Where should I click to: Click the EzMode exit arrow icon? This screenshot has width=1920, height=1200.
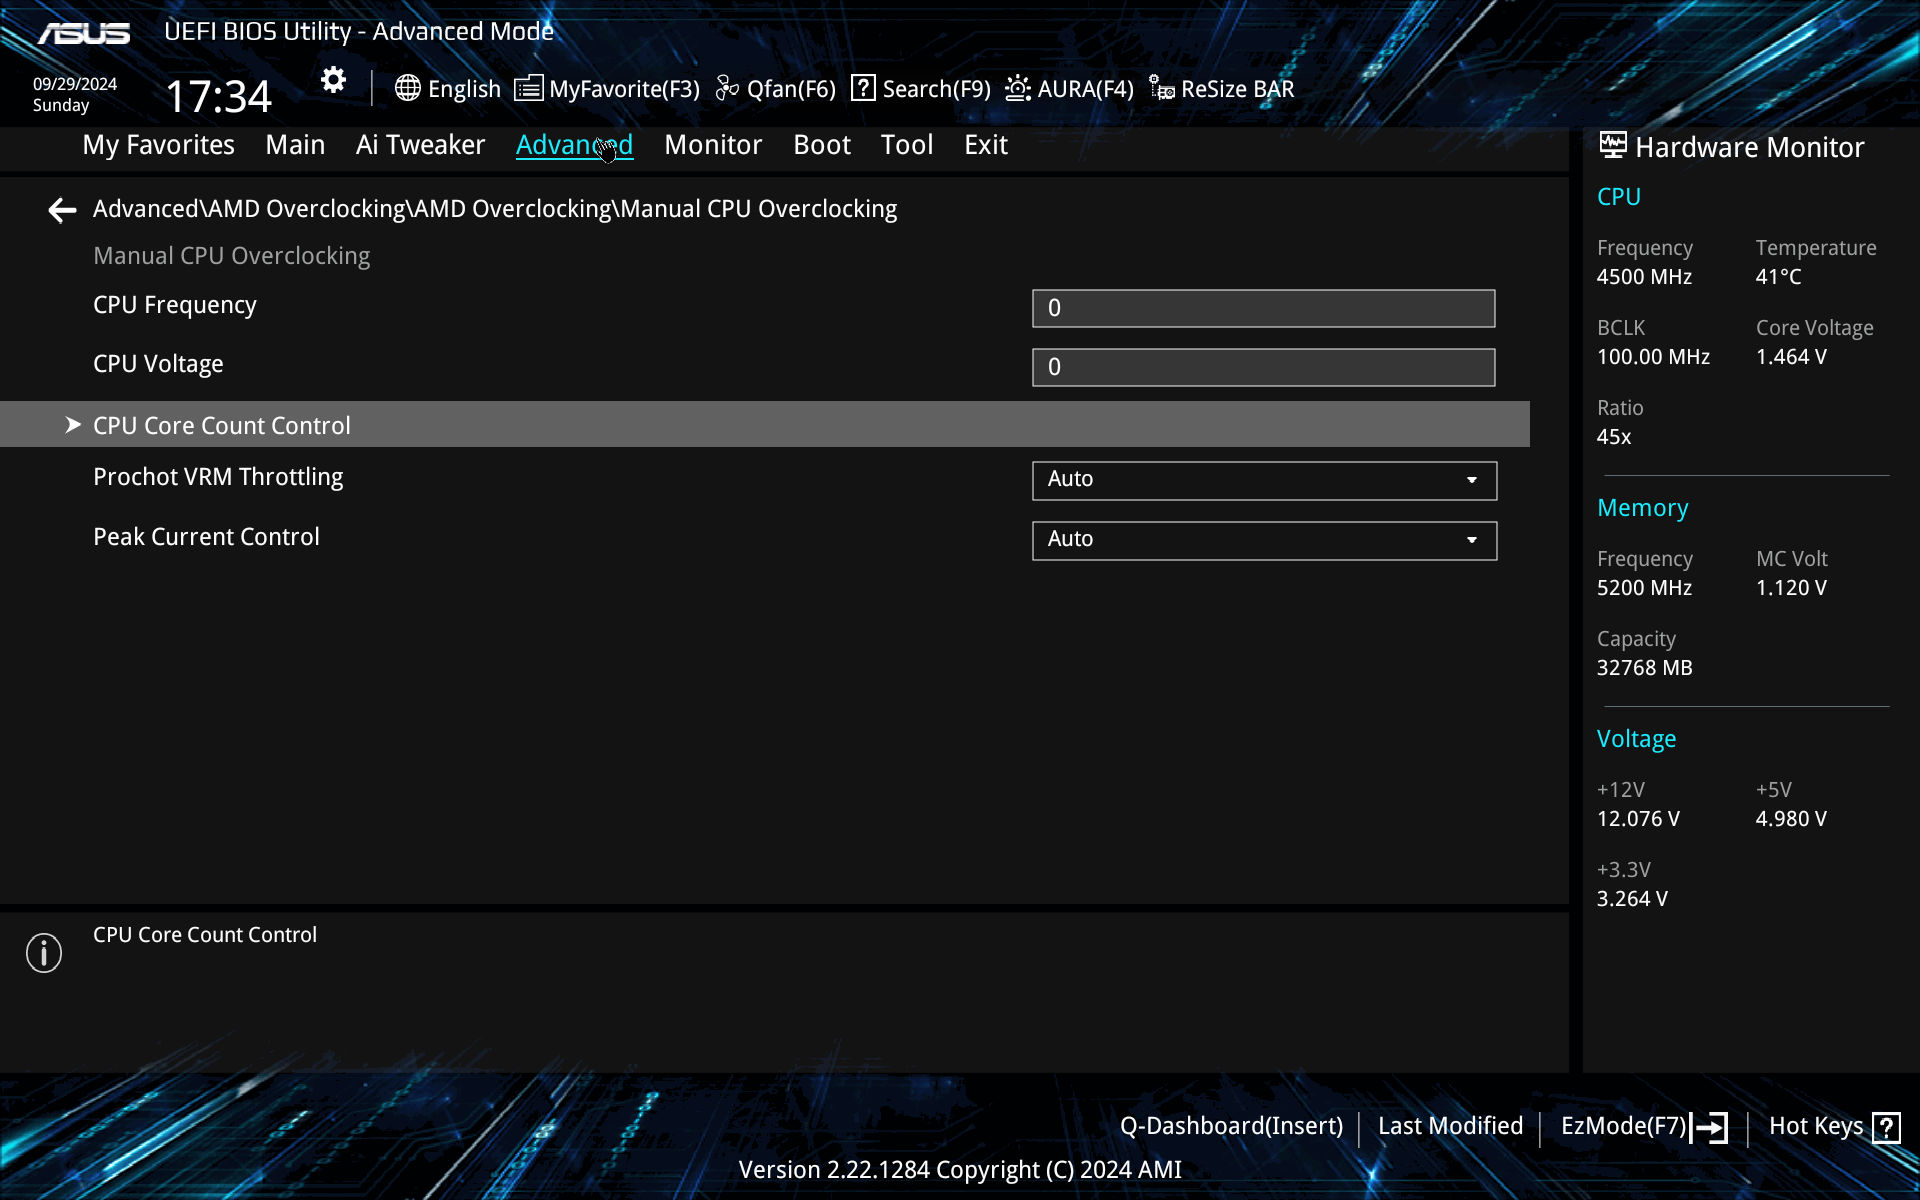pos(1709,1128)
